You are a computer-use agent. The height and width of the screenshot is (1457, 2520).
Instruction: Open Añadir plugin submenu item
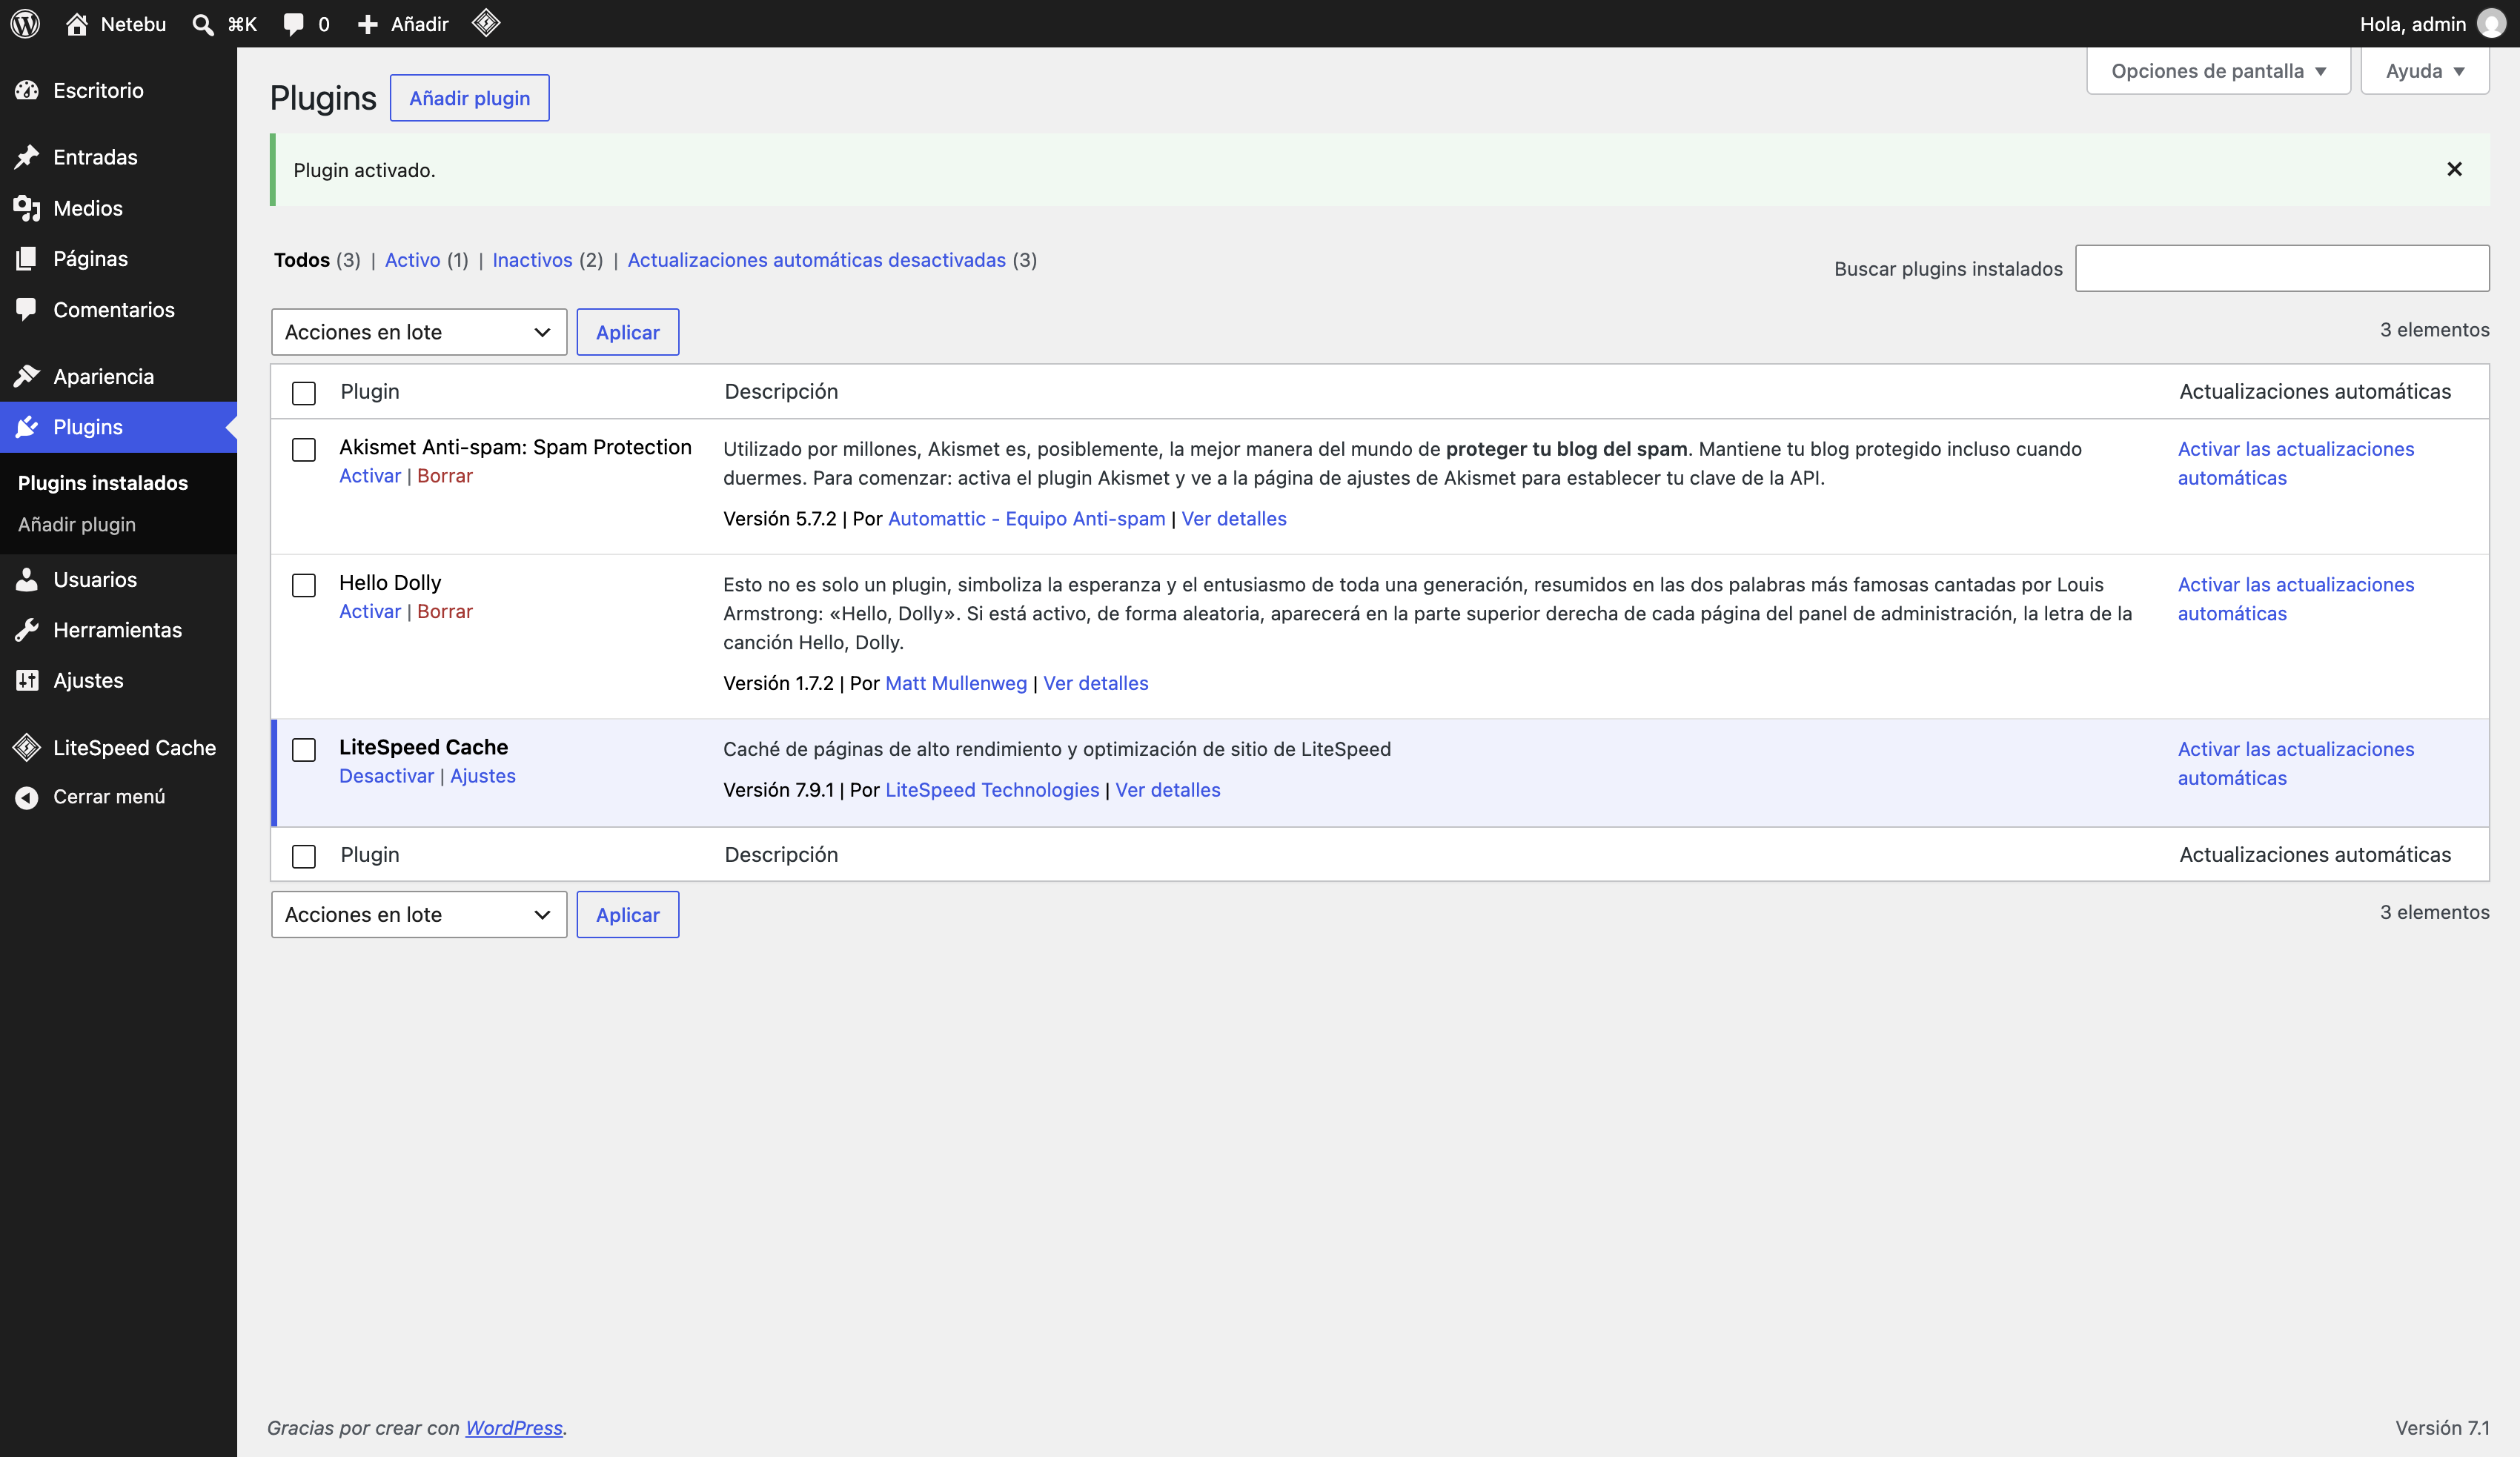coord(77,524)
